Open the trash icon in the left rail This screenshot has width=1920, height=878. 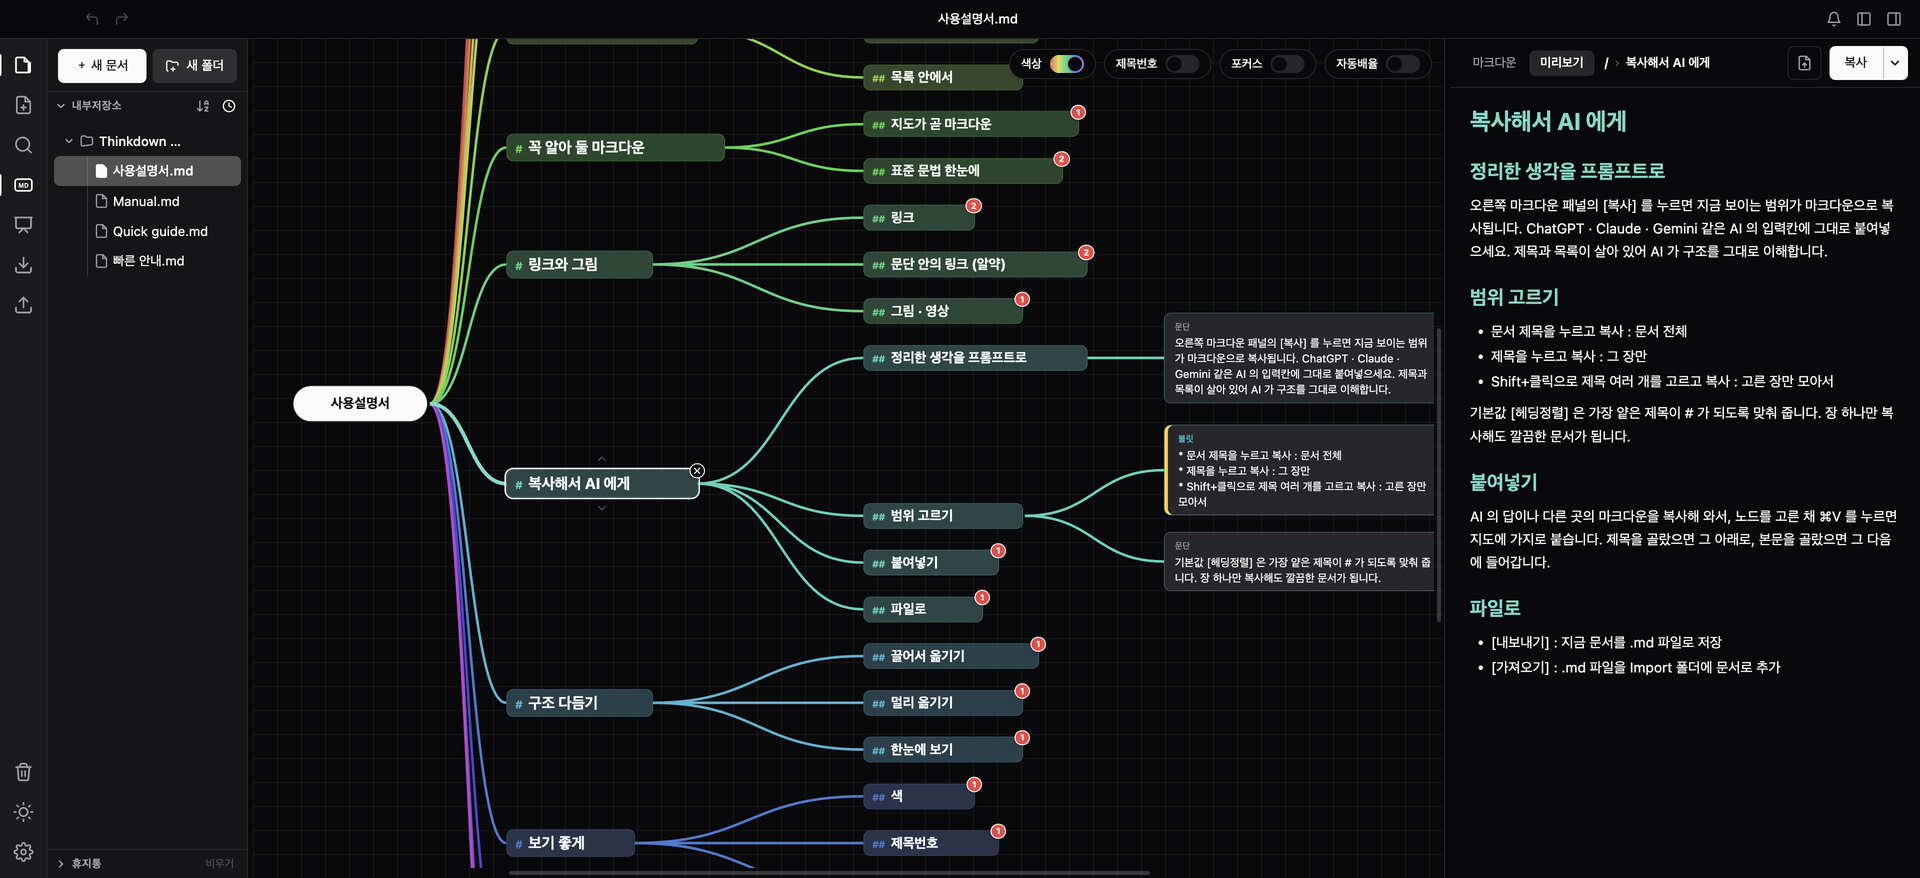pos(23,772)
